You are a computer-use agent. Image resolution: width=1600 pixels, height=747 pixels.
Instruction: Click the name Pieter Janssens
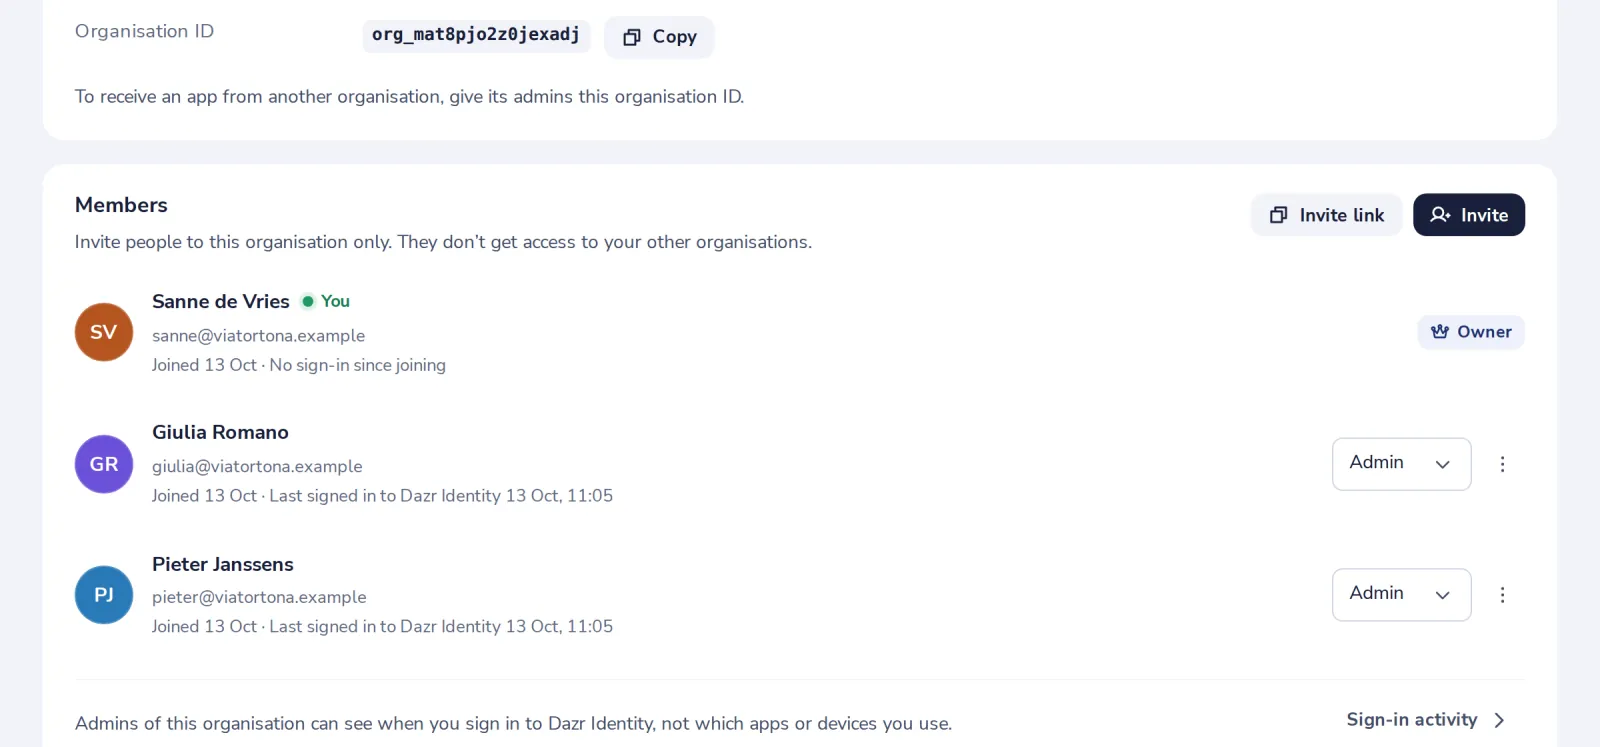click(223, 564)
